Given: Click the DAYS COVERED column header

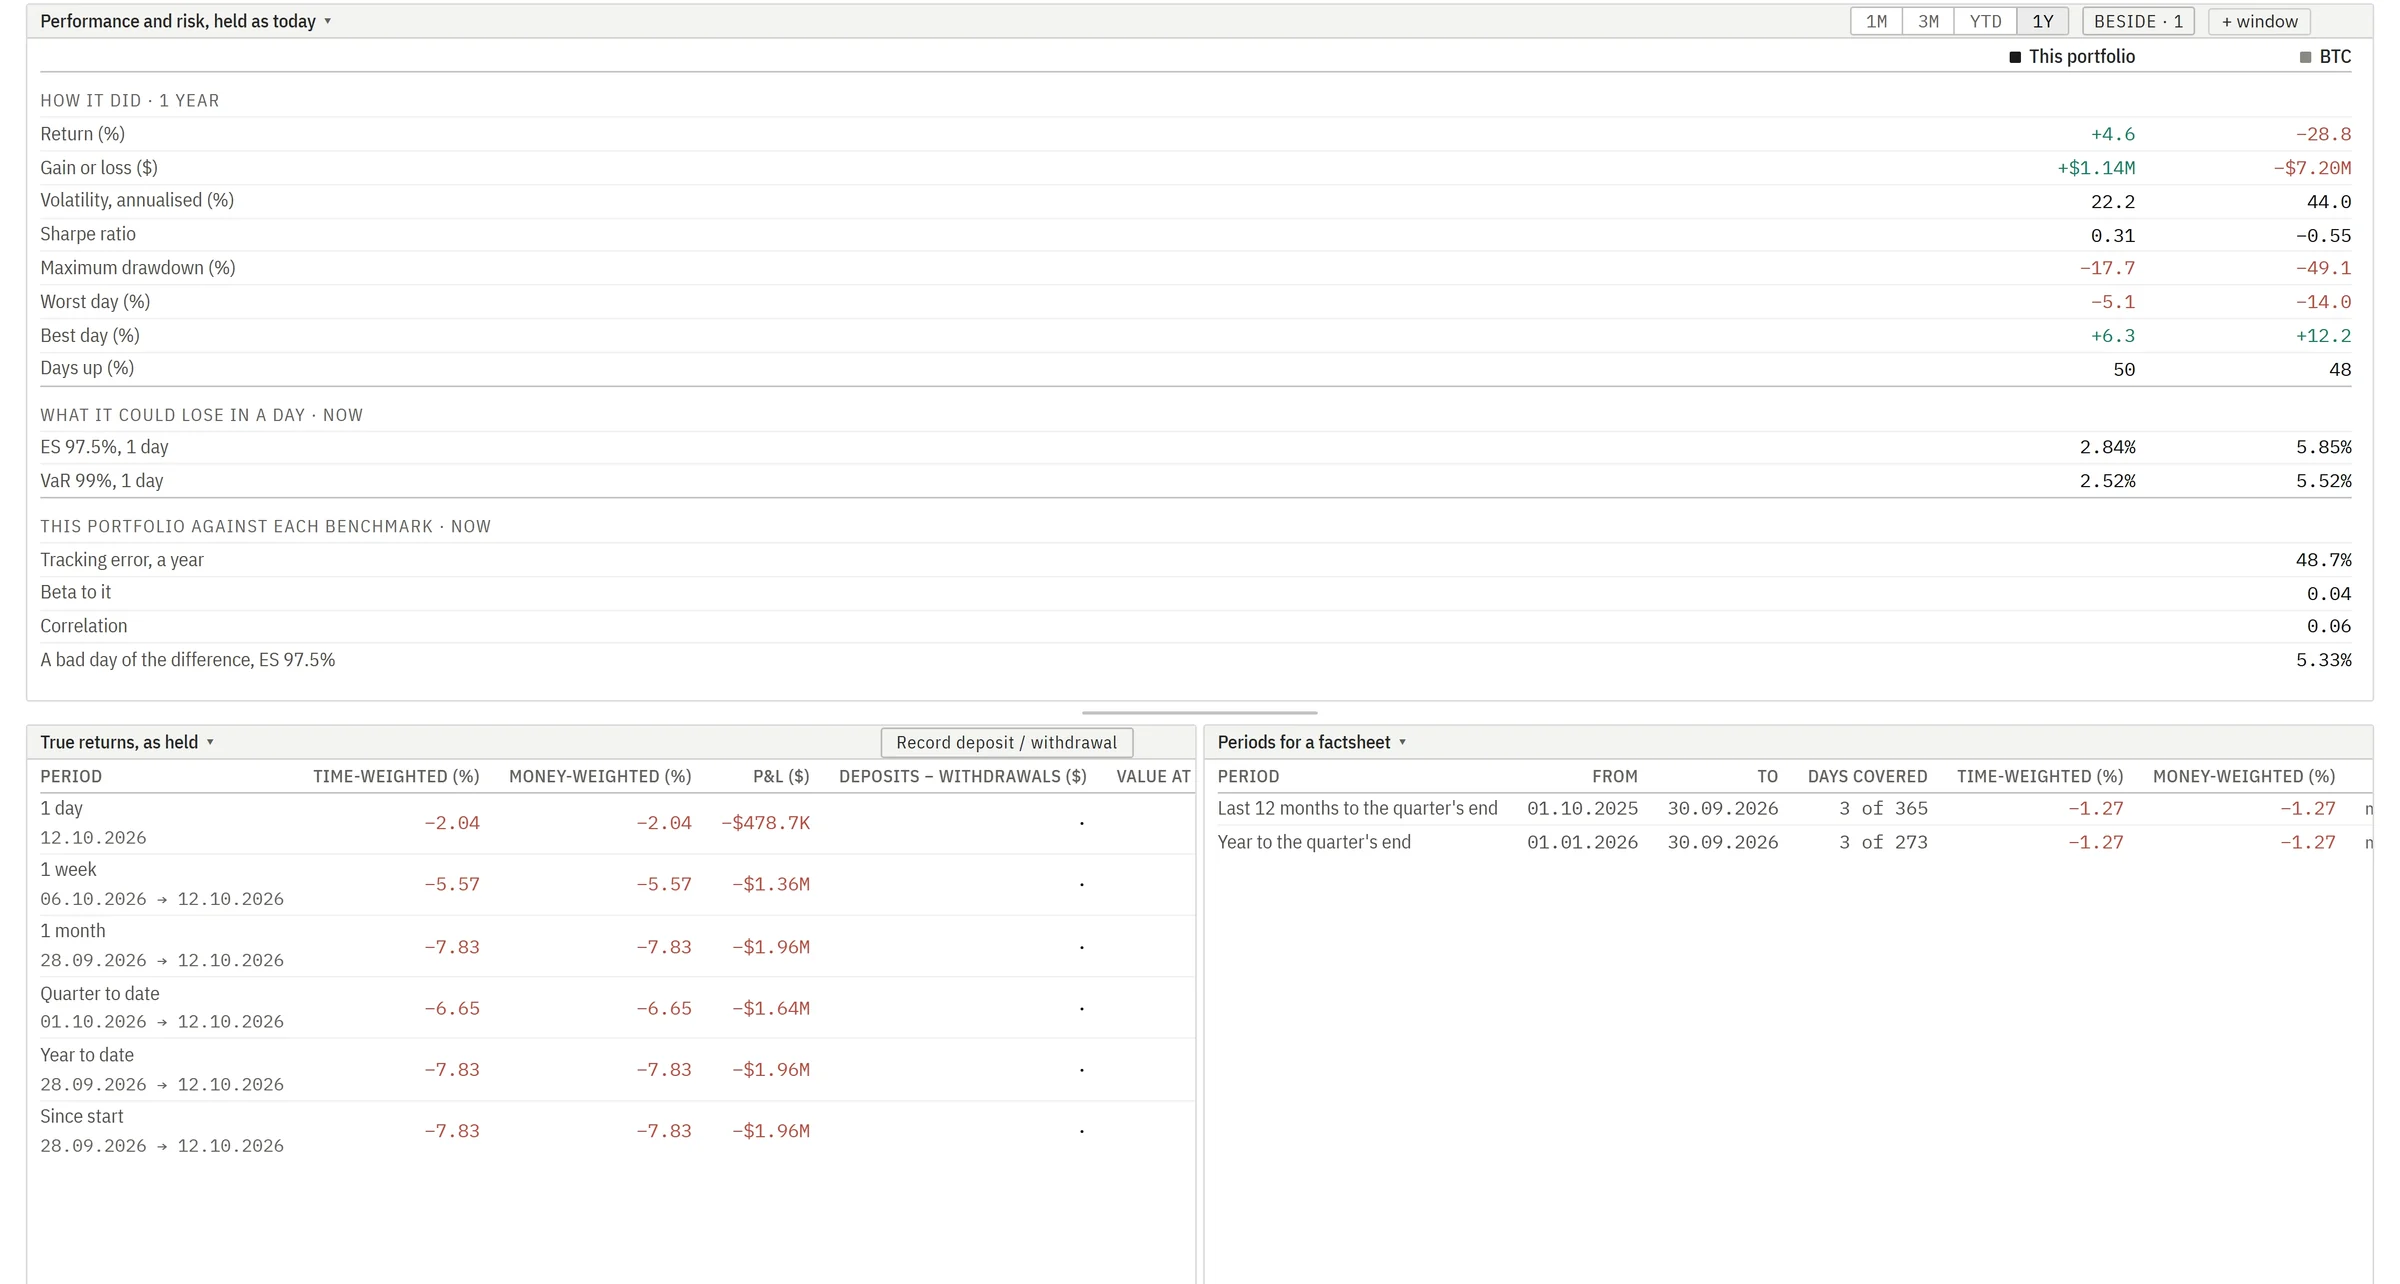Looking at the screenshot, I should [x=1867, y=776].
